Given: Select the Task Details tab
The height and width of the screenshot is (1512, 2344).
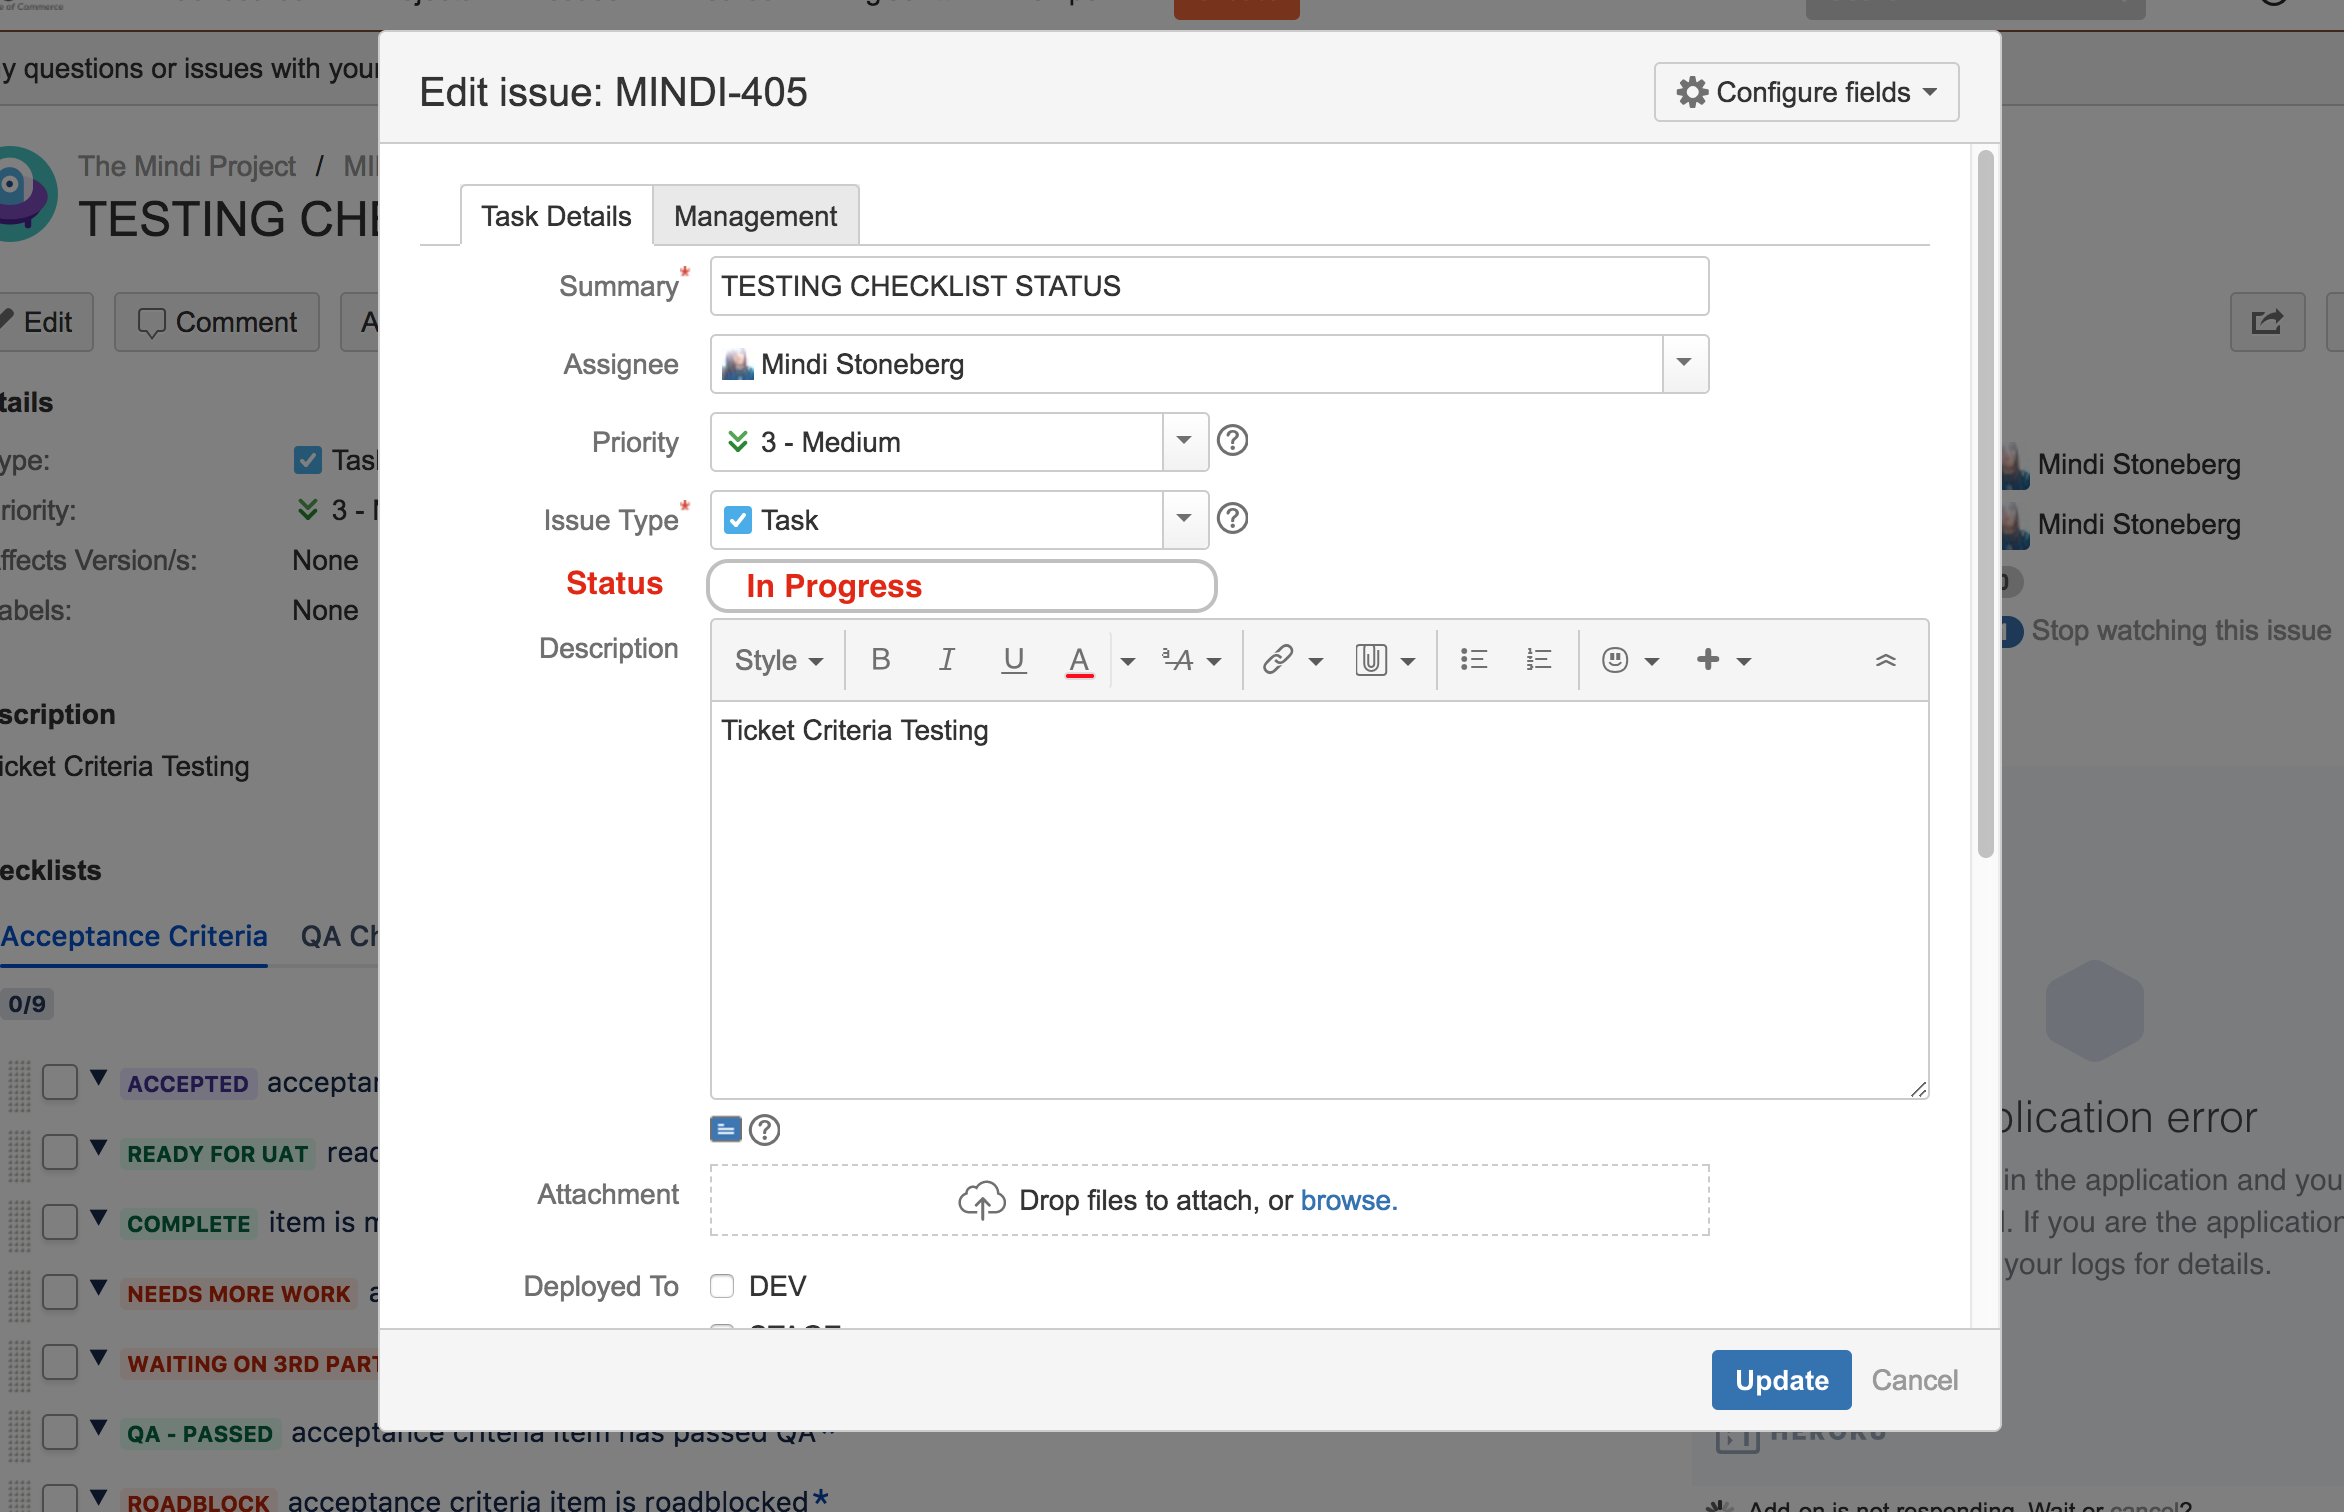Looking at the screenshot, I should point(556,216).
